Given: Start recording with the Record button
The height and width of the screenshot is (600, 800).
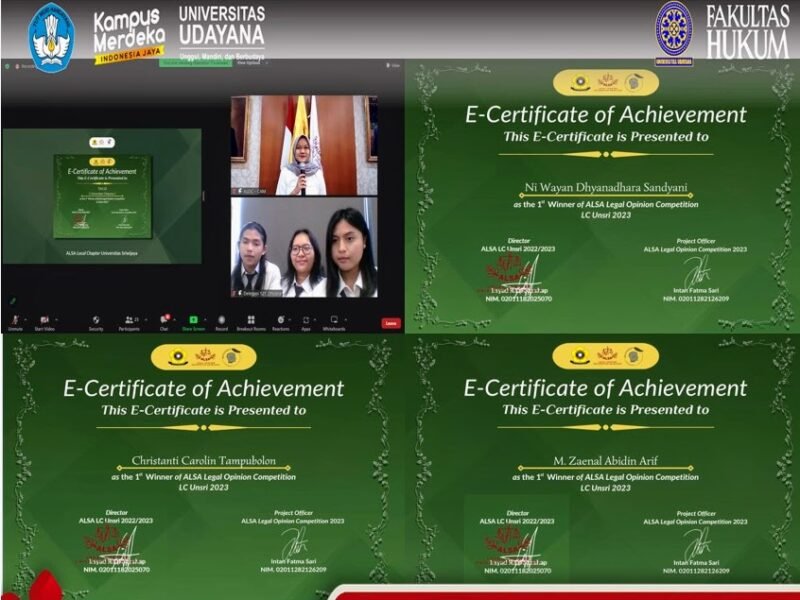Looking at the screenshot, I should (x=222, y=321).
